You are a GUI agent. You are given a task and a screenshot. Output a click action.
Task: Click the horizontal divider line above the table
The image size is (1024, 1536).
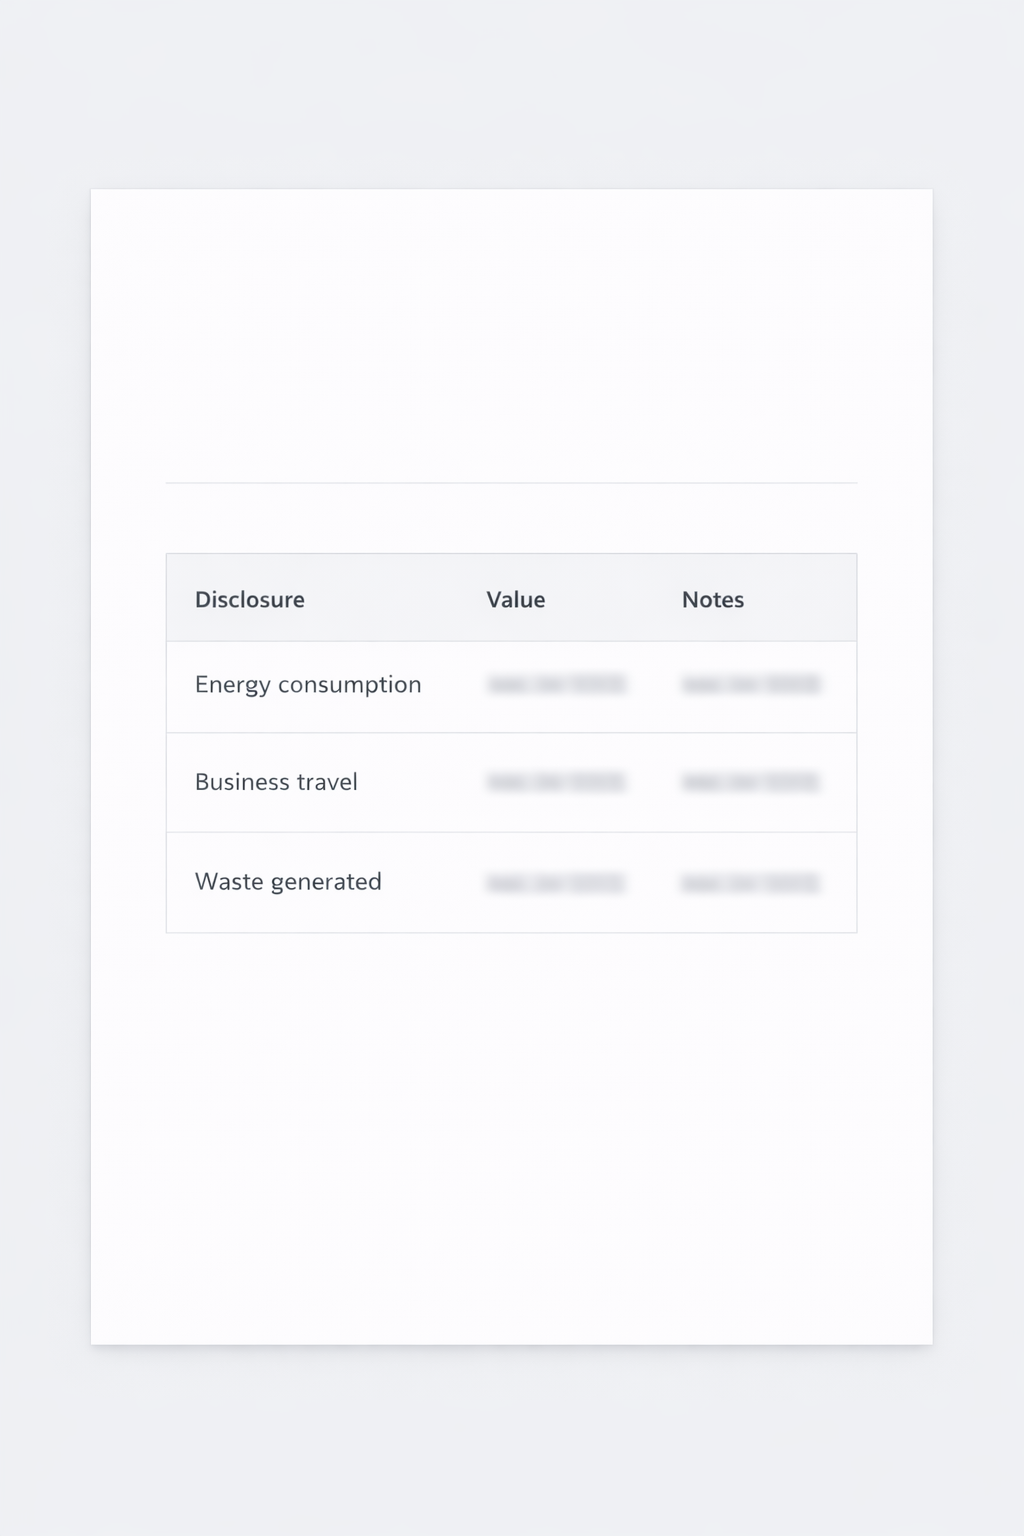511,483
